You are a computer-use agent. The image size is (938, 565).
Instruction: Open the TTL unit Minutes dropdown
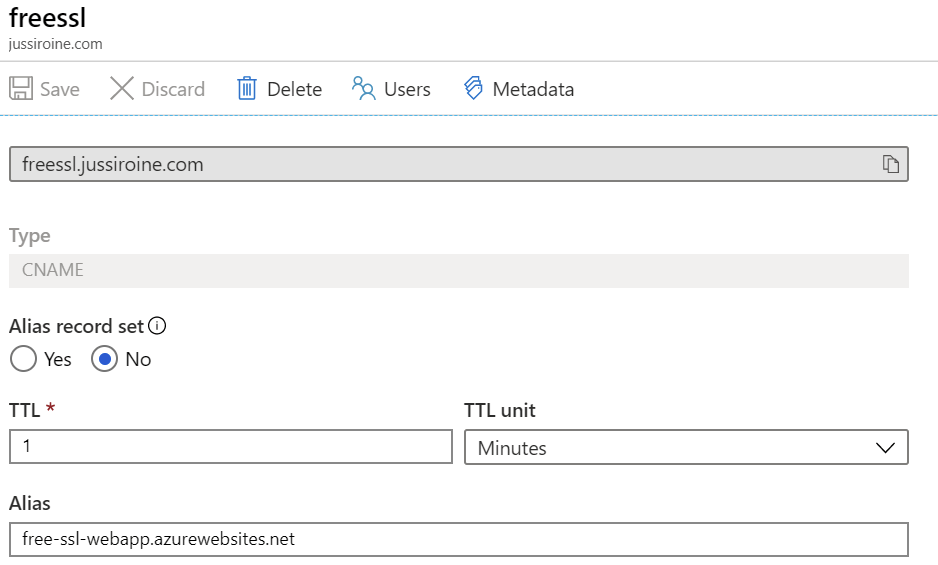point(686,447)
